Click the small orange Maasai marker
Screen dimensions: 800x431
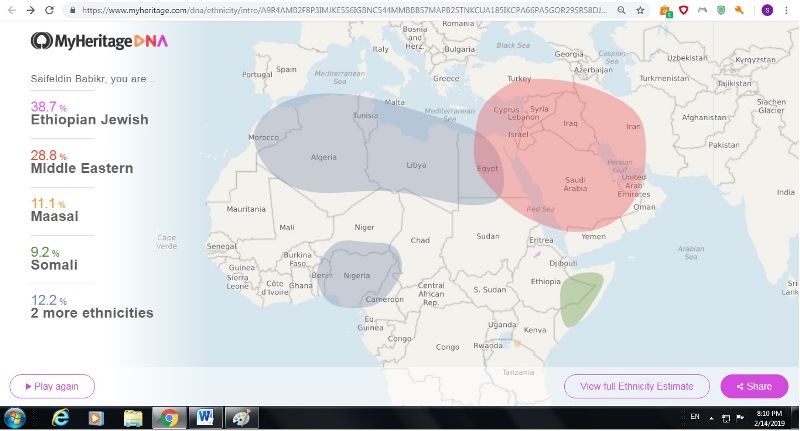point(517,344)
